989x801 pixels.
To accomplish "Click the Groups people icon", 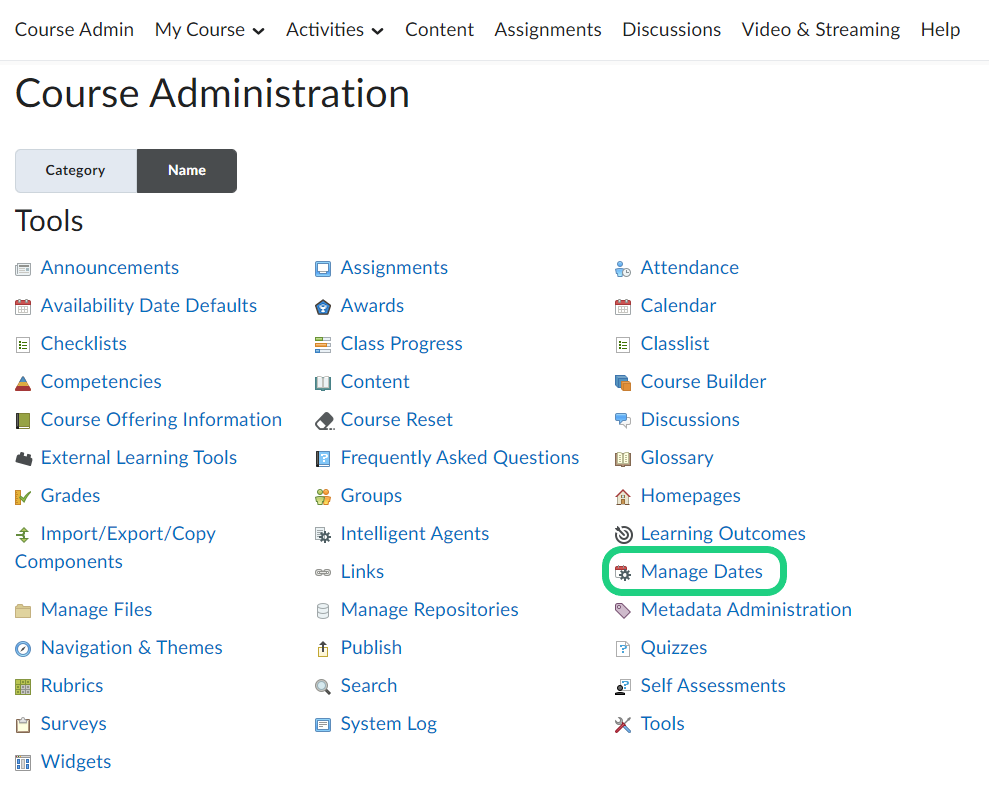I will (x=323, y=497).
